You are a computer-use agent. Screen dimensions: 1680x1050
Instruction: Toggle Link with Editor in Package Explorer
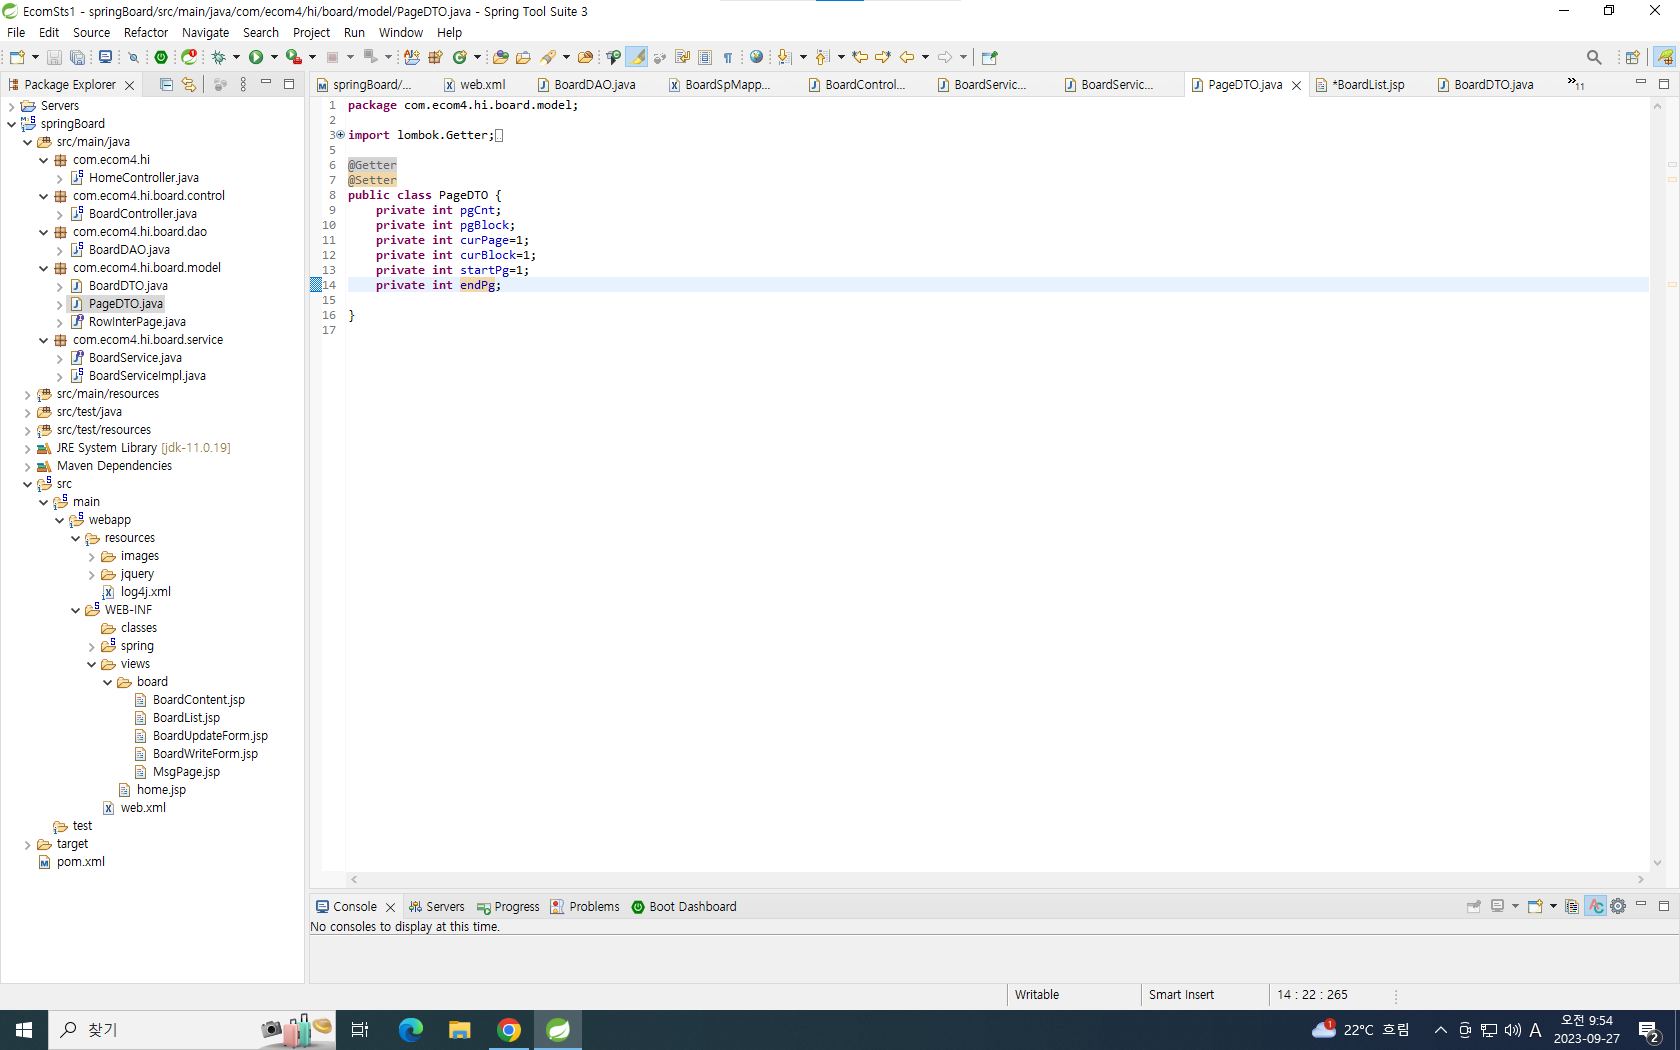coord(189,85)
